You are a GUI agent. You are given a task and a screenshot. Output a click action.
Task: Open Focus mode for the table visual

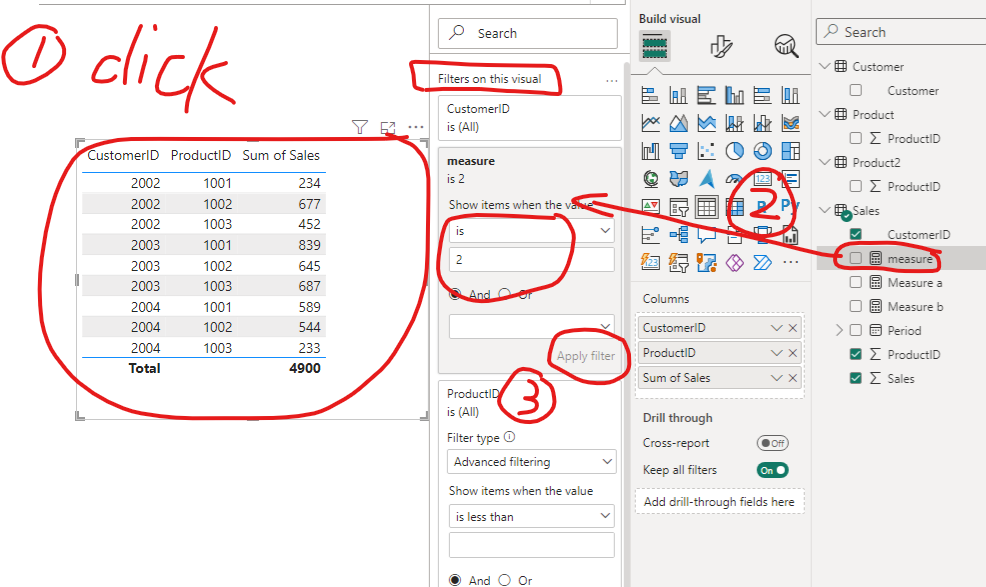(x=388, y=128)
